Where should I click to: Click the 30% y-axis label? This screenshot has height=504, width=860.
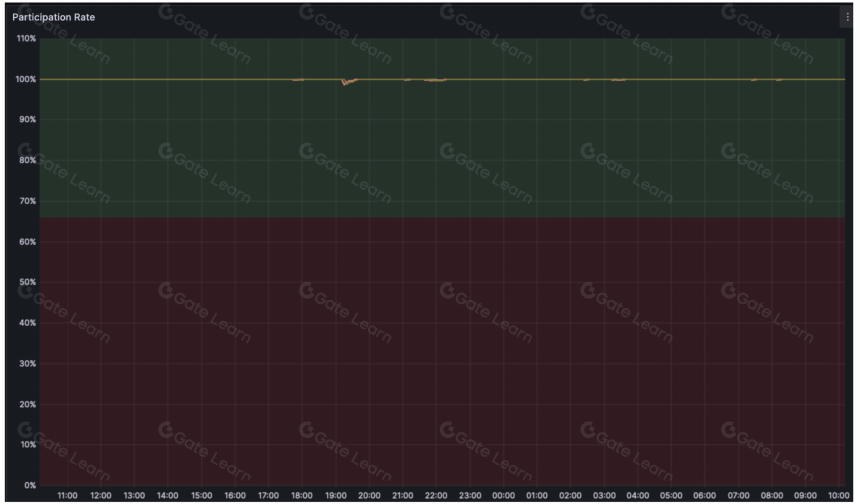(x=28, y=363)
